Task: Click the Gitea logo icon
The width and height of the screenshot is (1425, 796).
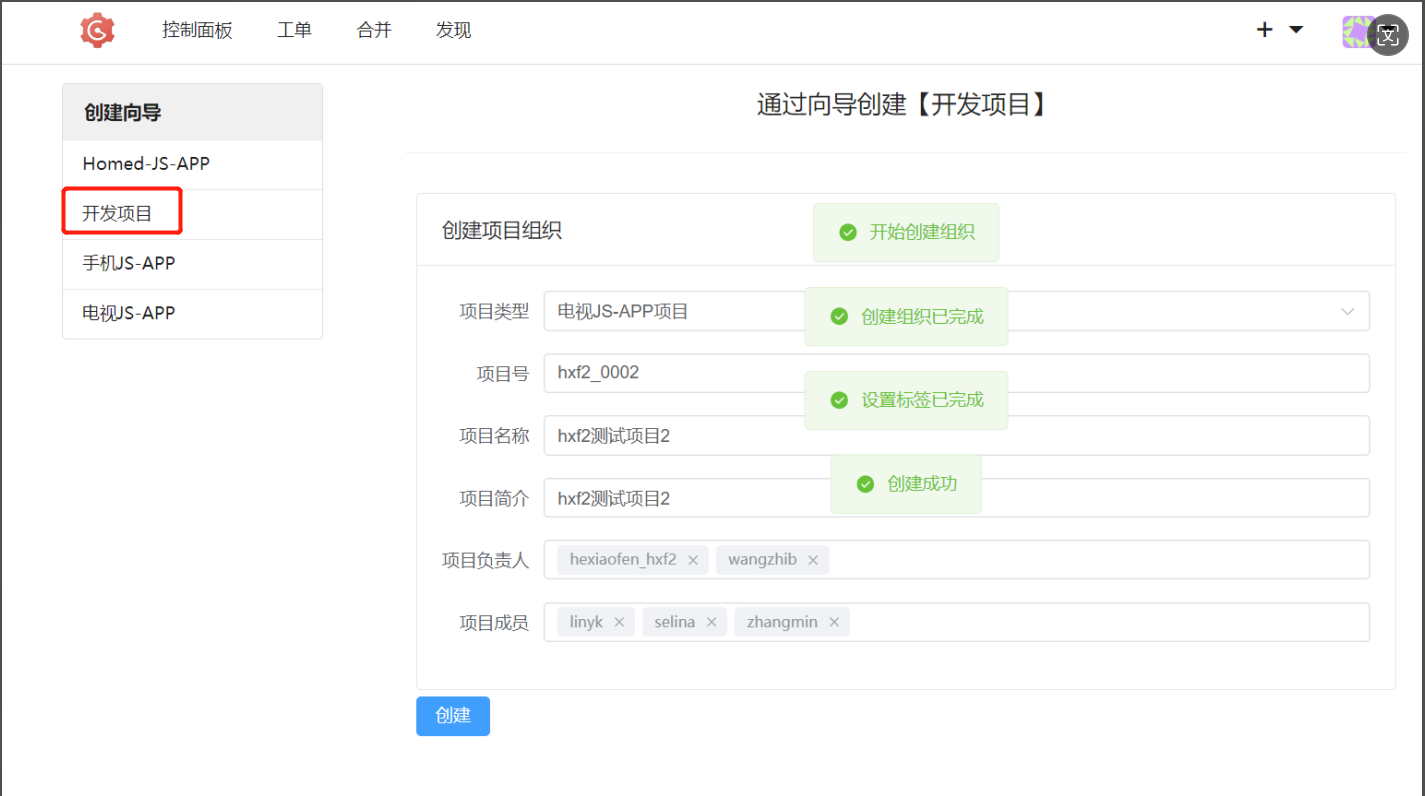Action: [x=97, y=30]
